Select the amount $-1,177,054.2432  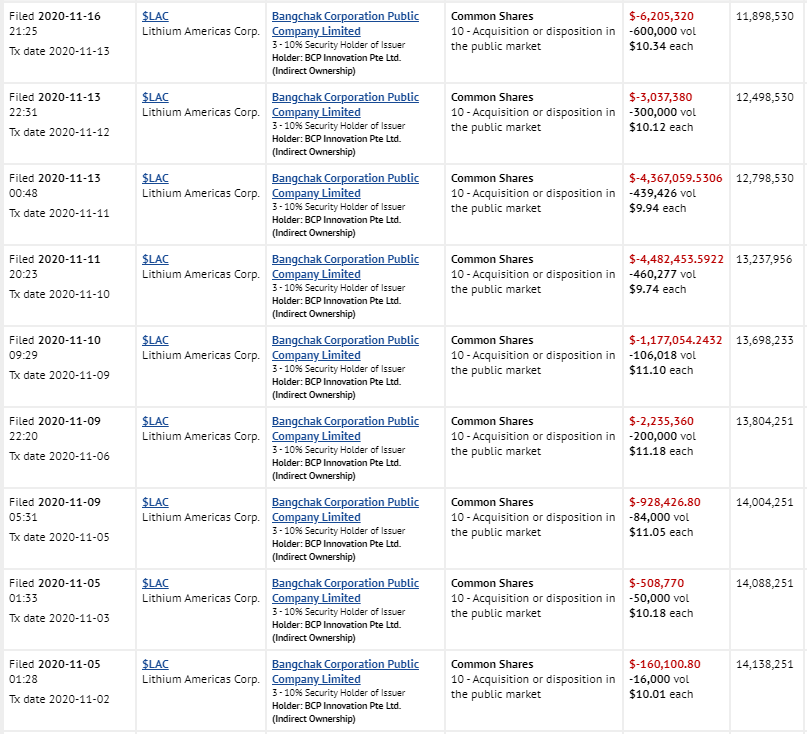tap(676, 340)
